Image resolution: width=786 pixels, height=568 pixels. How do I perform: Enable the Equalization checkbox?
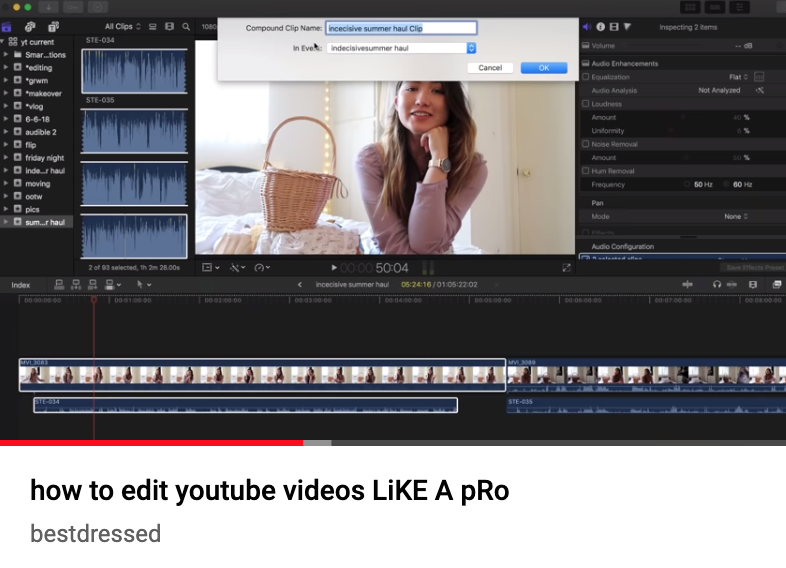coord(586,76)
